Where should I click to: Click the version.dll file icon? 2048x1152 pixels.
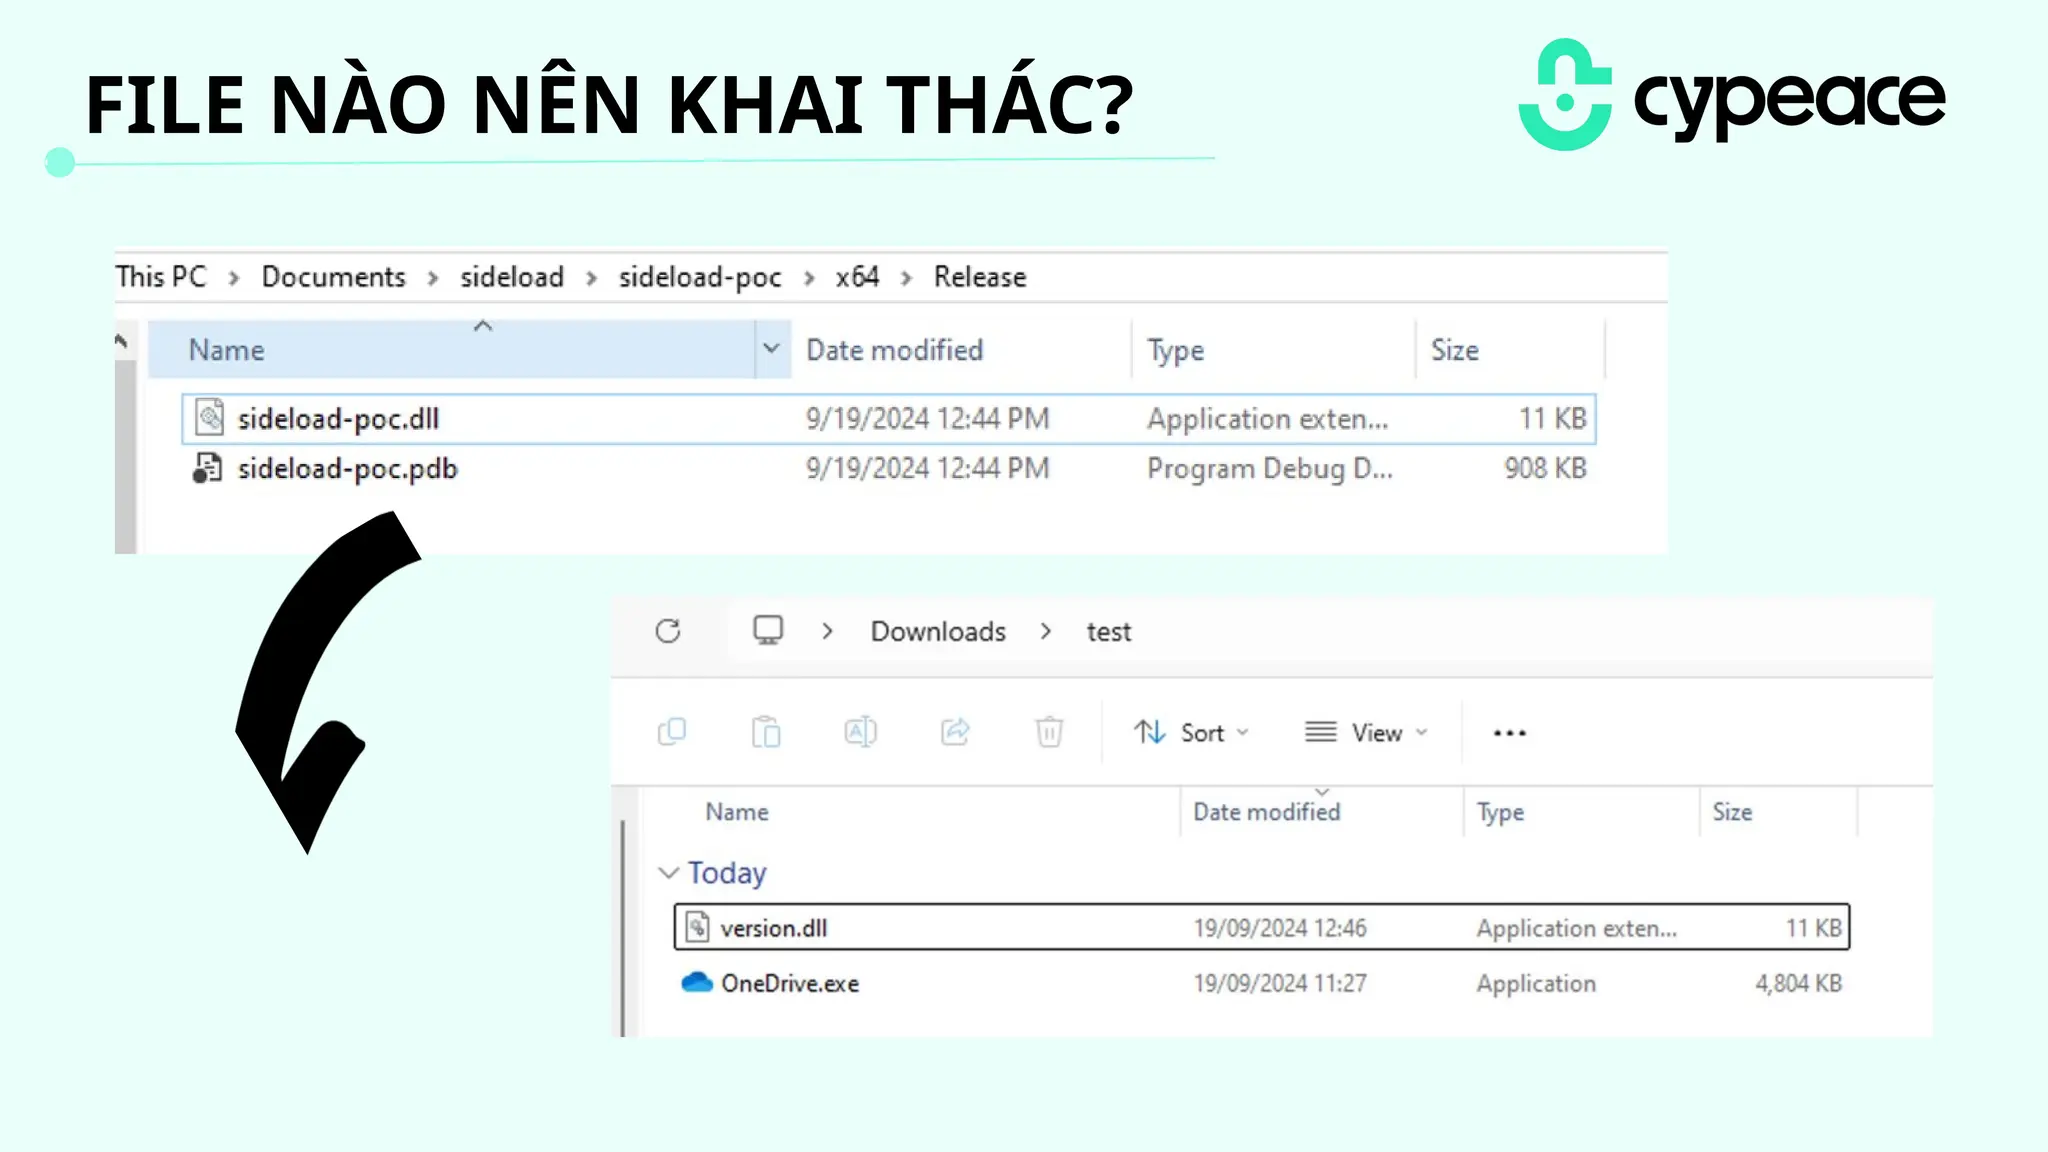point(698,927)
